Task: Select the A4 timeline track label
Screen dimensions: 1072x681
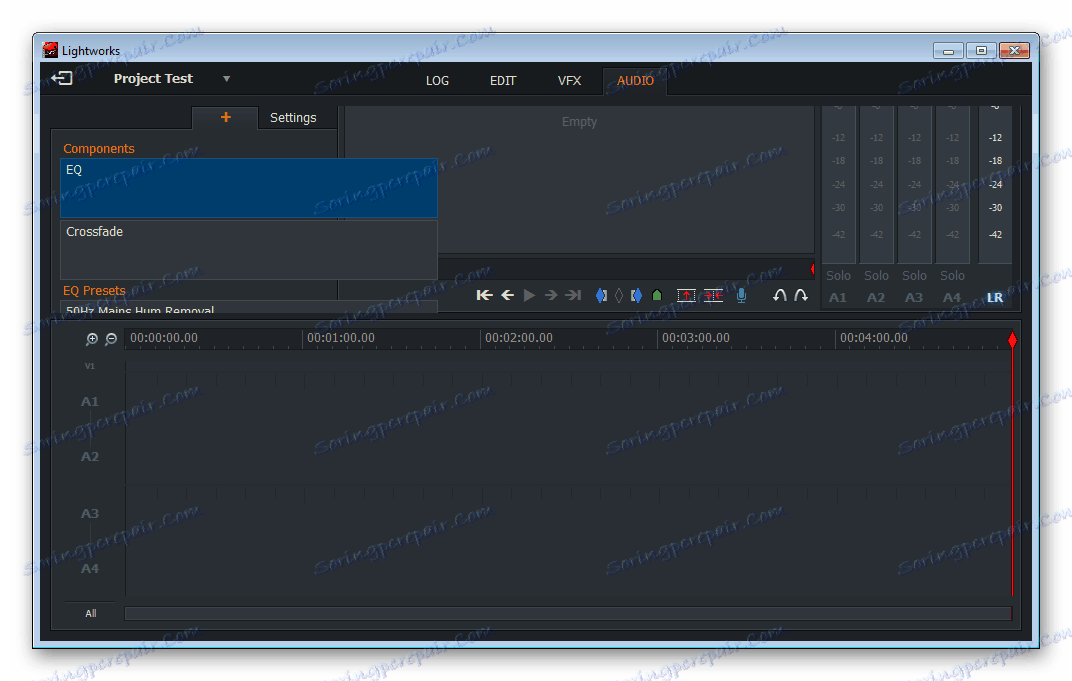Action: point(90,569)
